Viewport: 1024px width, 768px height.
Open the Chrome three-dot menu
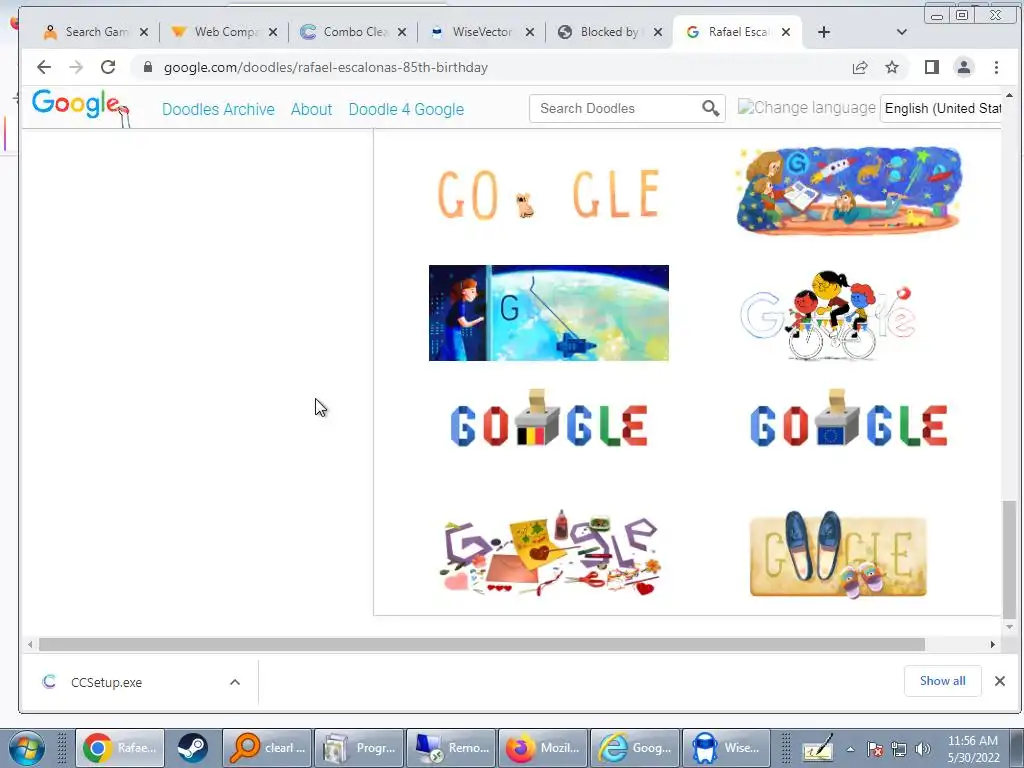996,67
